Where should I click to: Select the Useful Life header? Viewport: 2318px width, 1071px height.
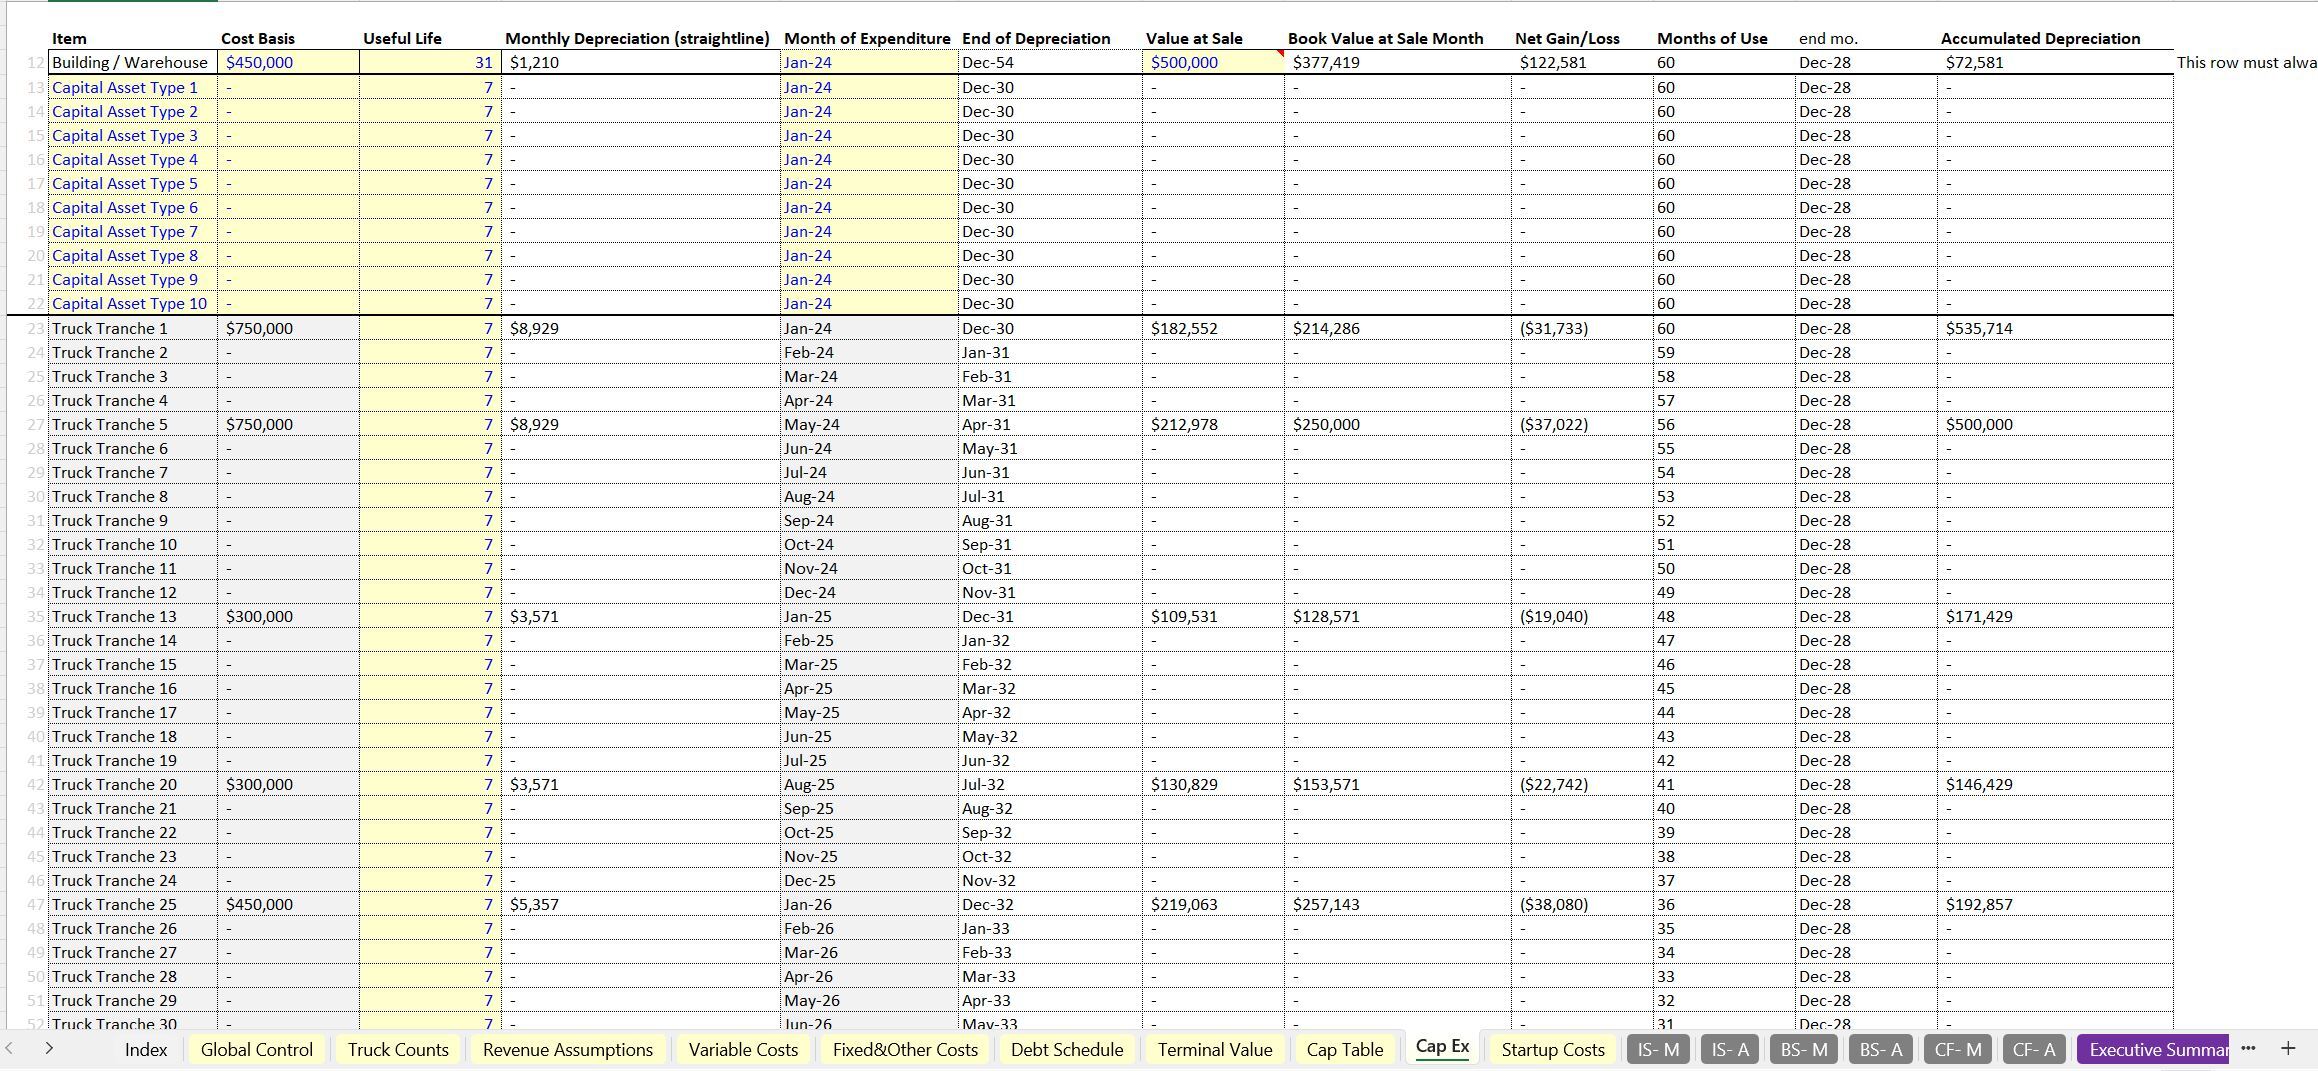(x=402, y=38)
